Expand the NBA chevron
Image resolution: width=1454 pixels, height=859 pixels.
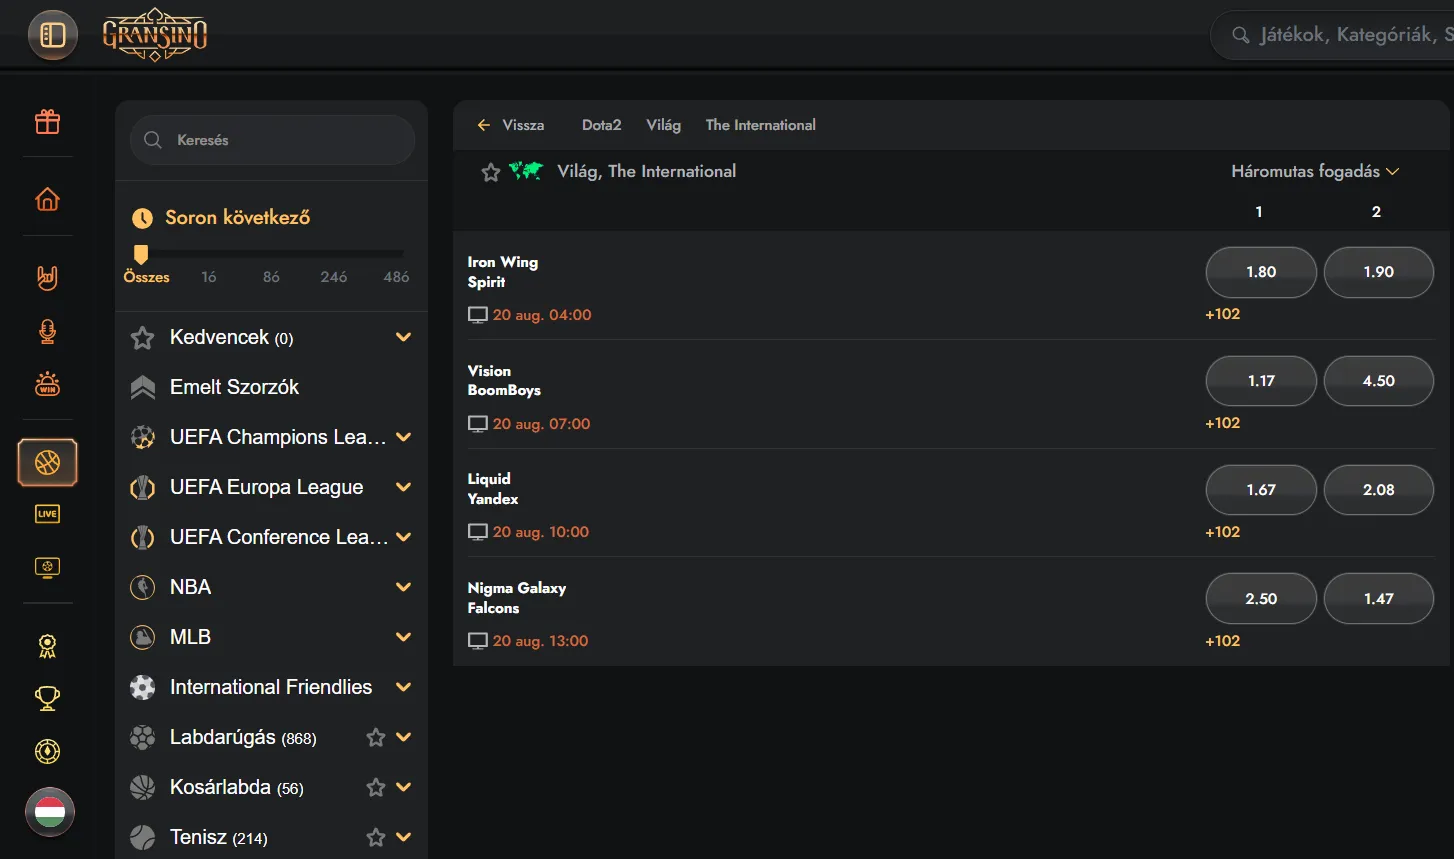(x=404, y=587)
